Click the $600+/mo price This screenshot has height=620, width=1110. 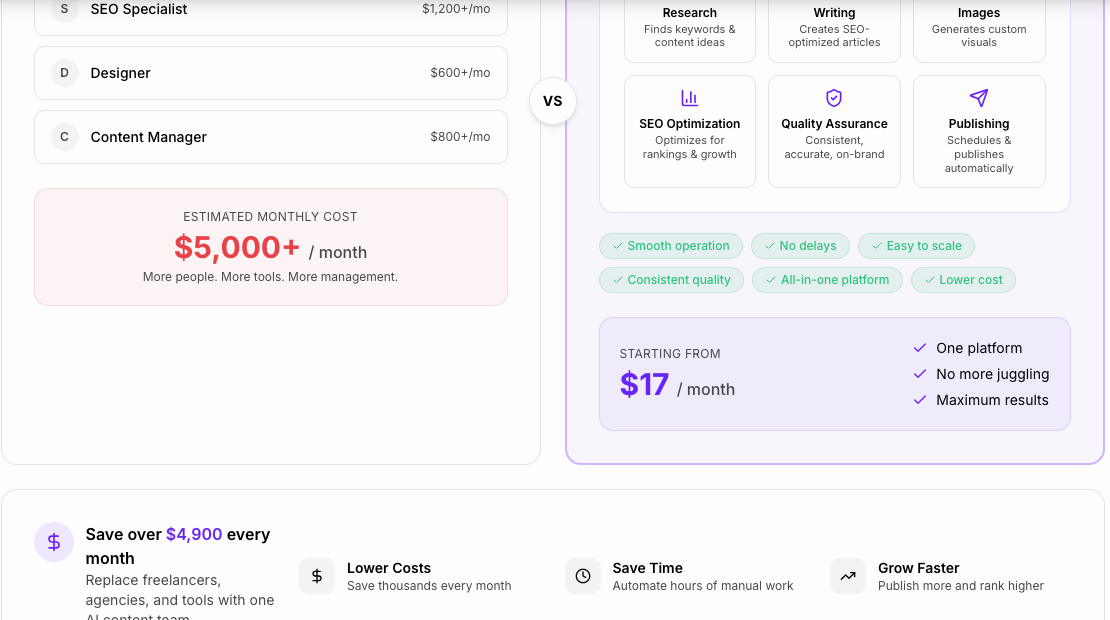pos(460,73)
